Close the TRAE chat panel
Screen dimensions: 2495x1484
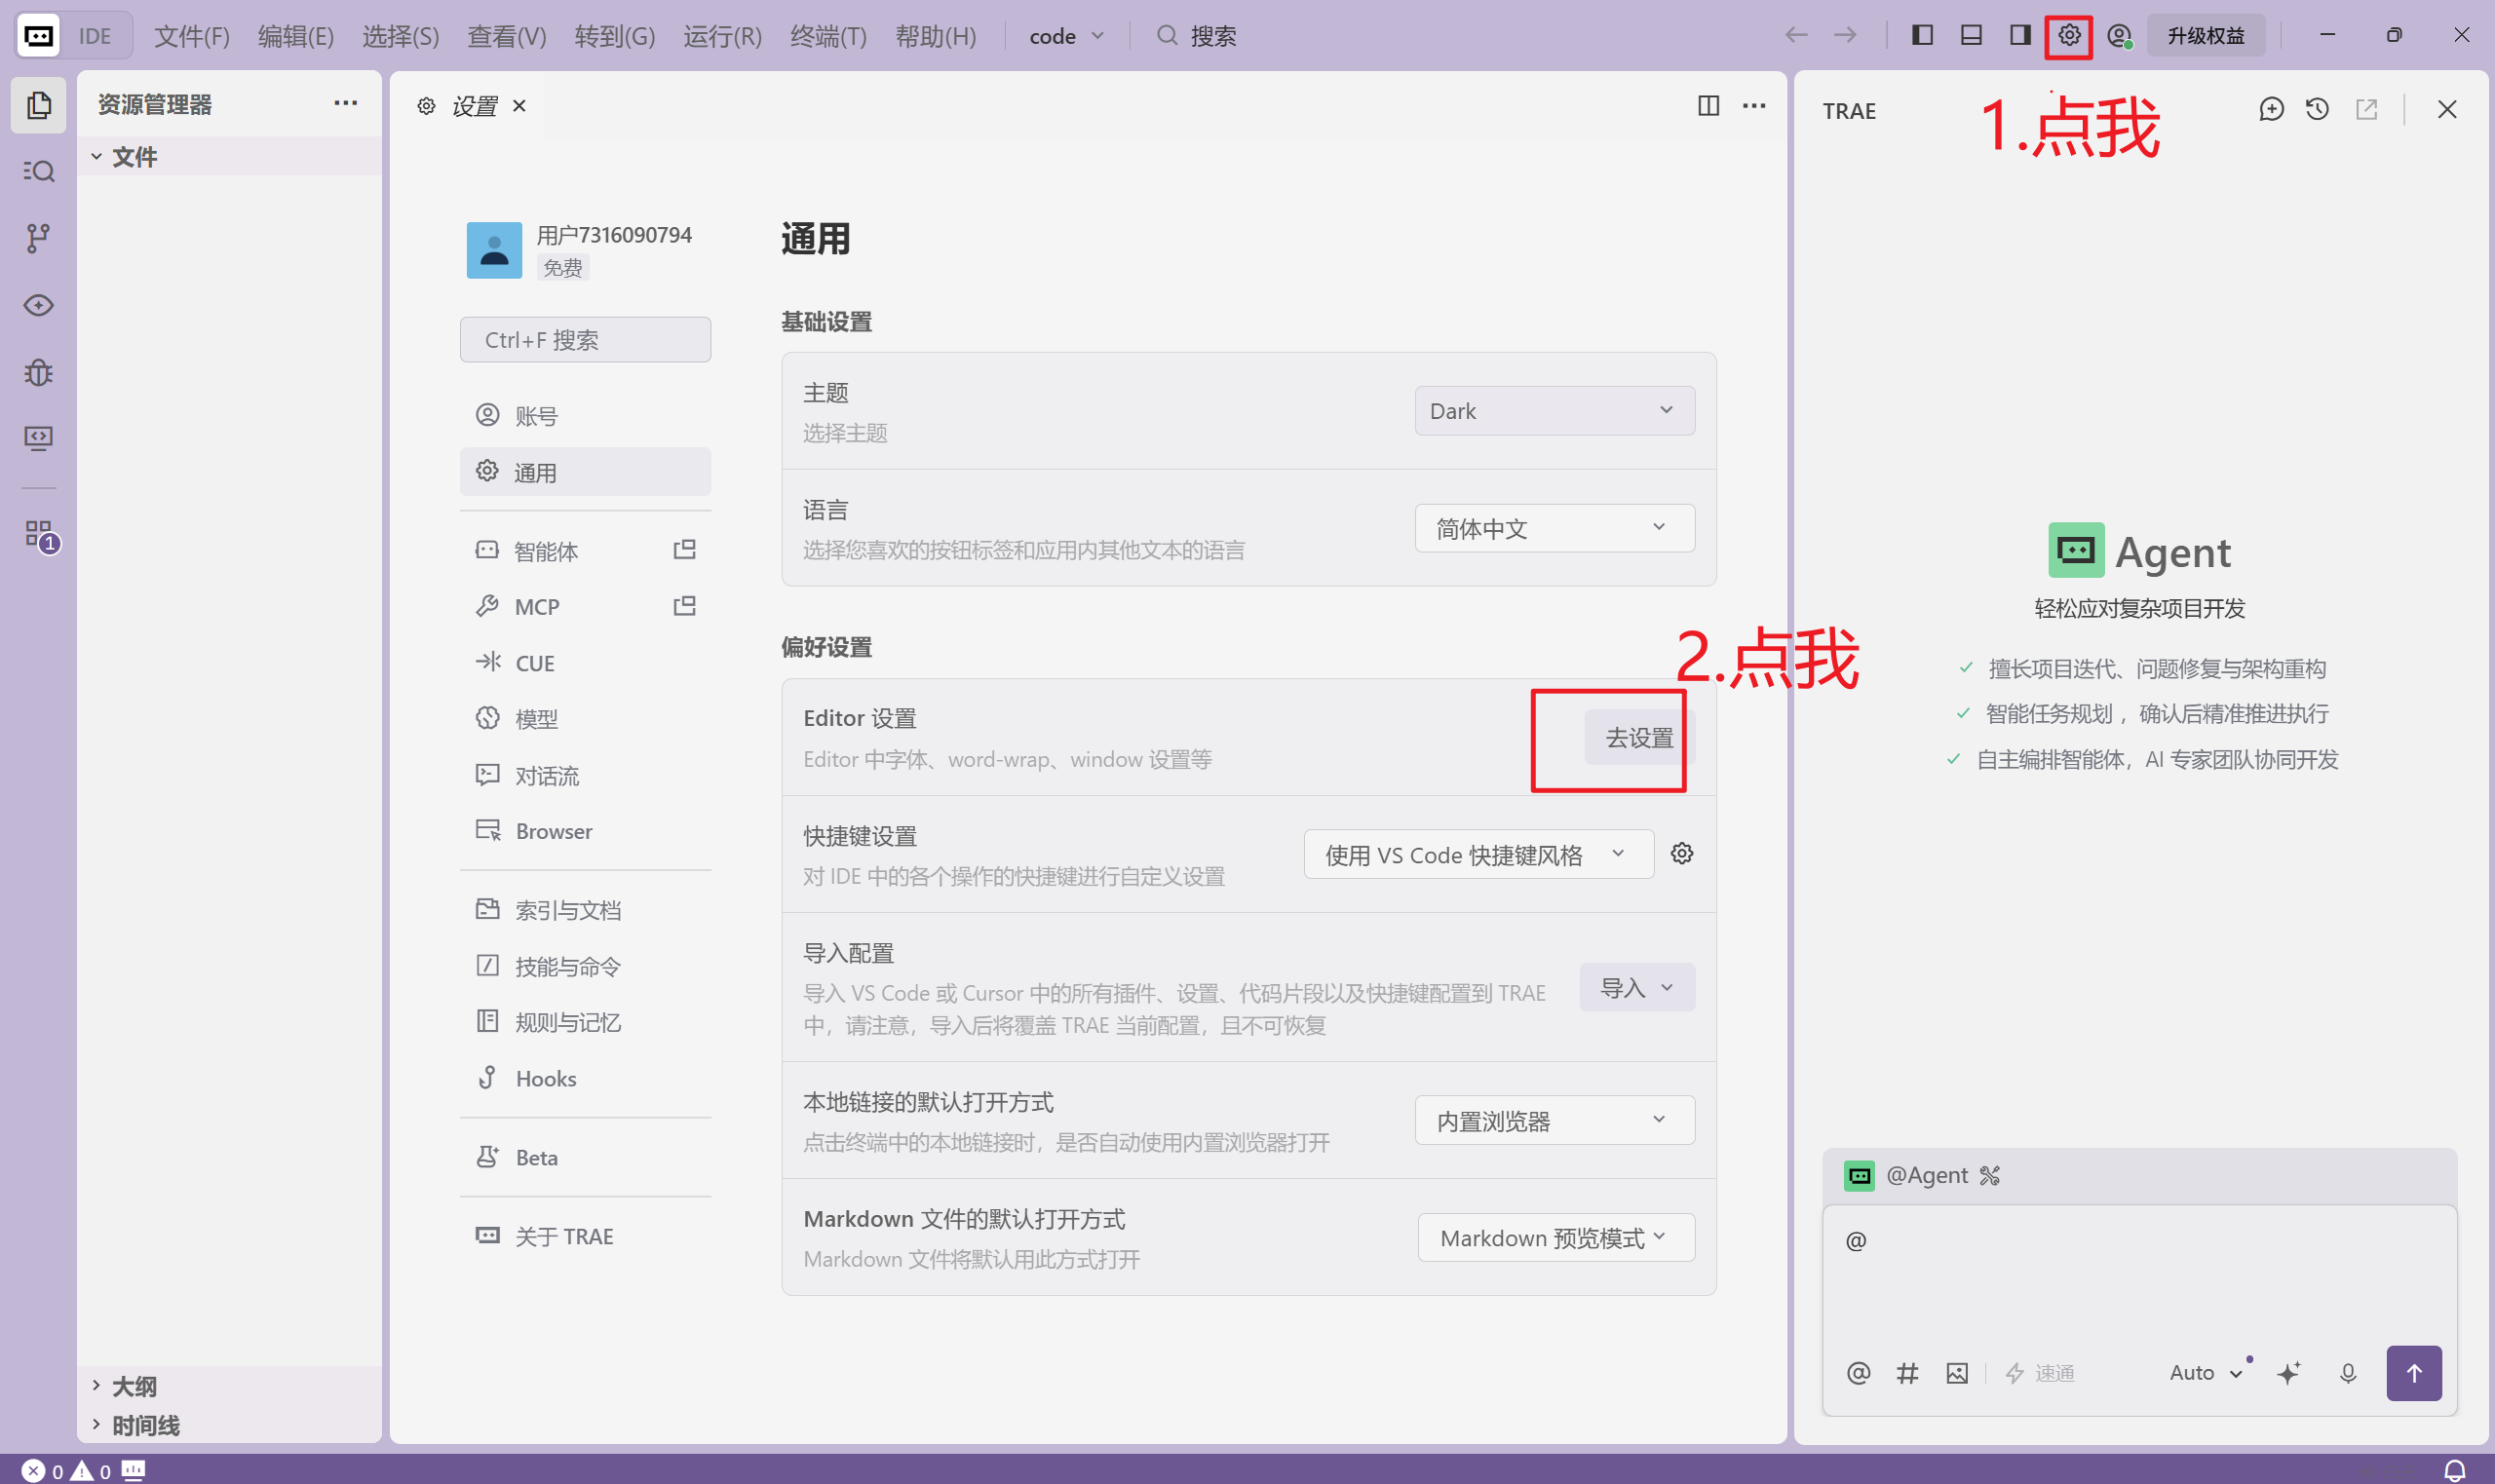(x=2447, y=109)
